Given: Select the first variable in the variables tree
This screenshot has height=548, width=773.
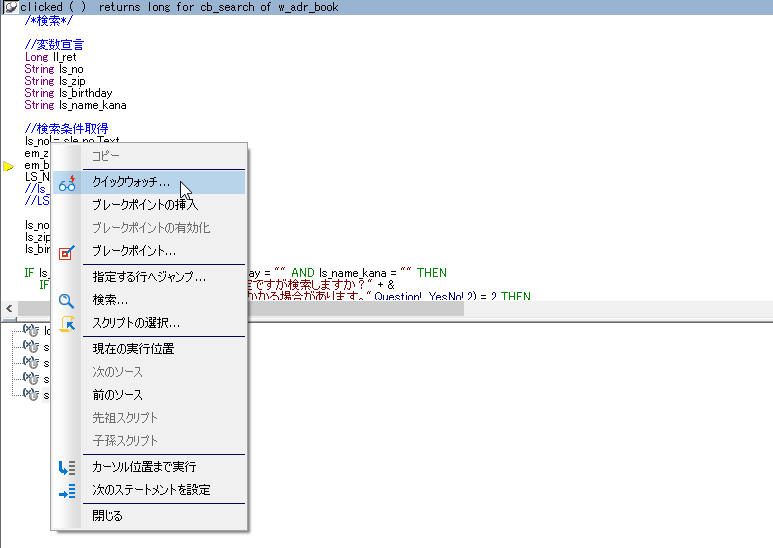Looking at the screenshot, I should coord(32,331).
